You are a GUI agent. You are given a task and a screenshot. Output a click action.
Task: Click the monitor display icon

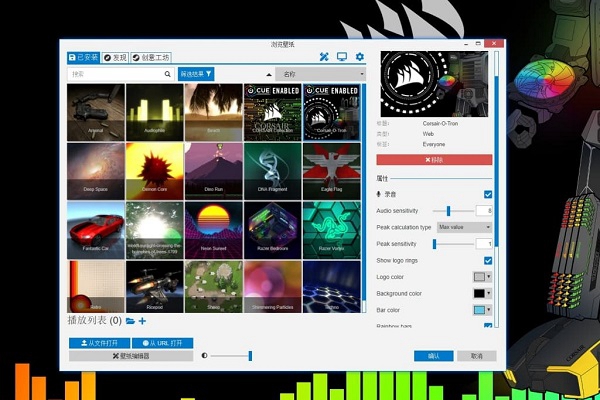point(342,57)
